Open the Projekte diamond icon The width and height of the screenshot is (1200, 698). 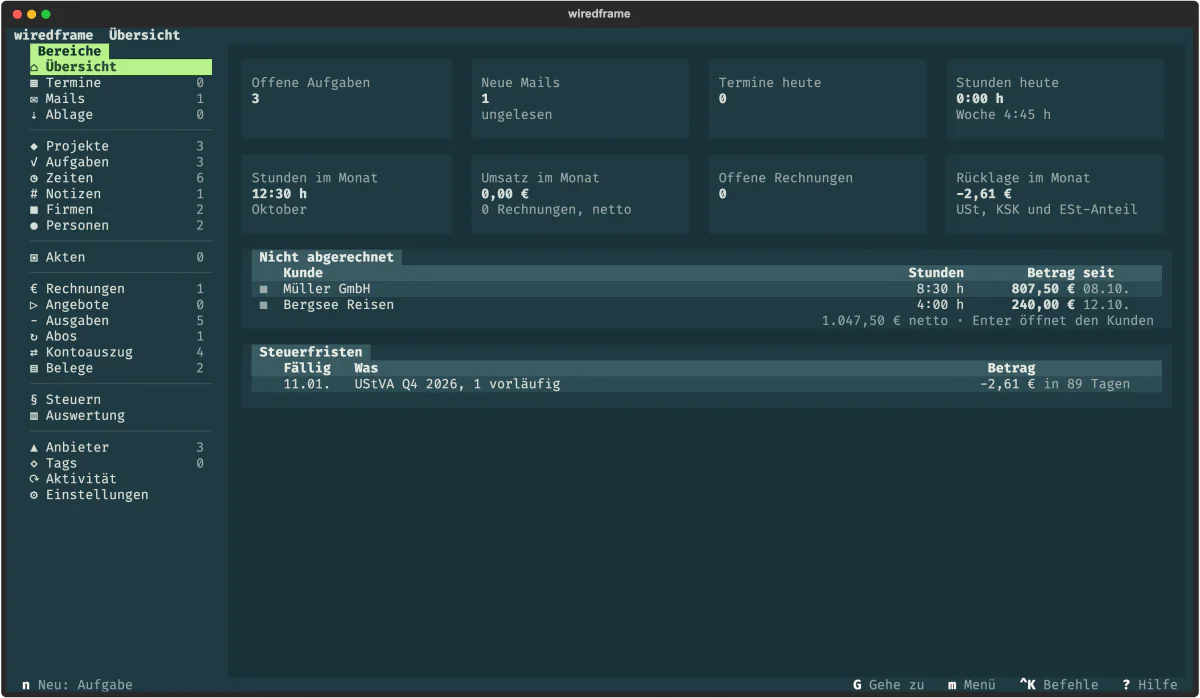point(34,146)
